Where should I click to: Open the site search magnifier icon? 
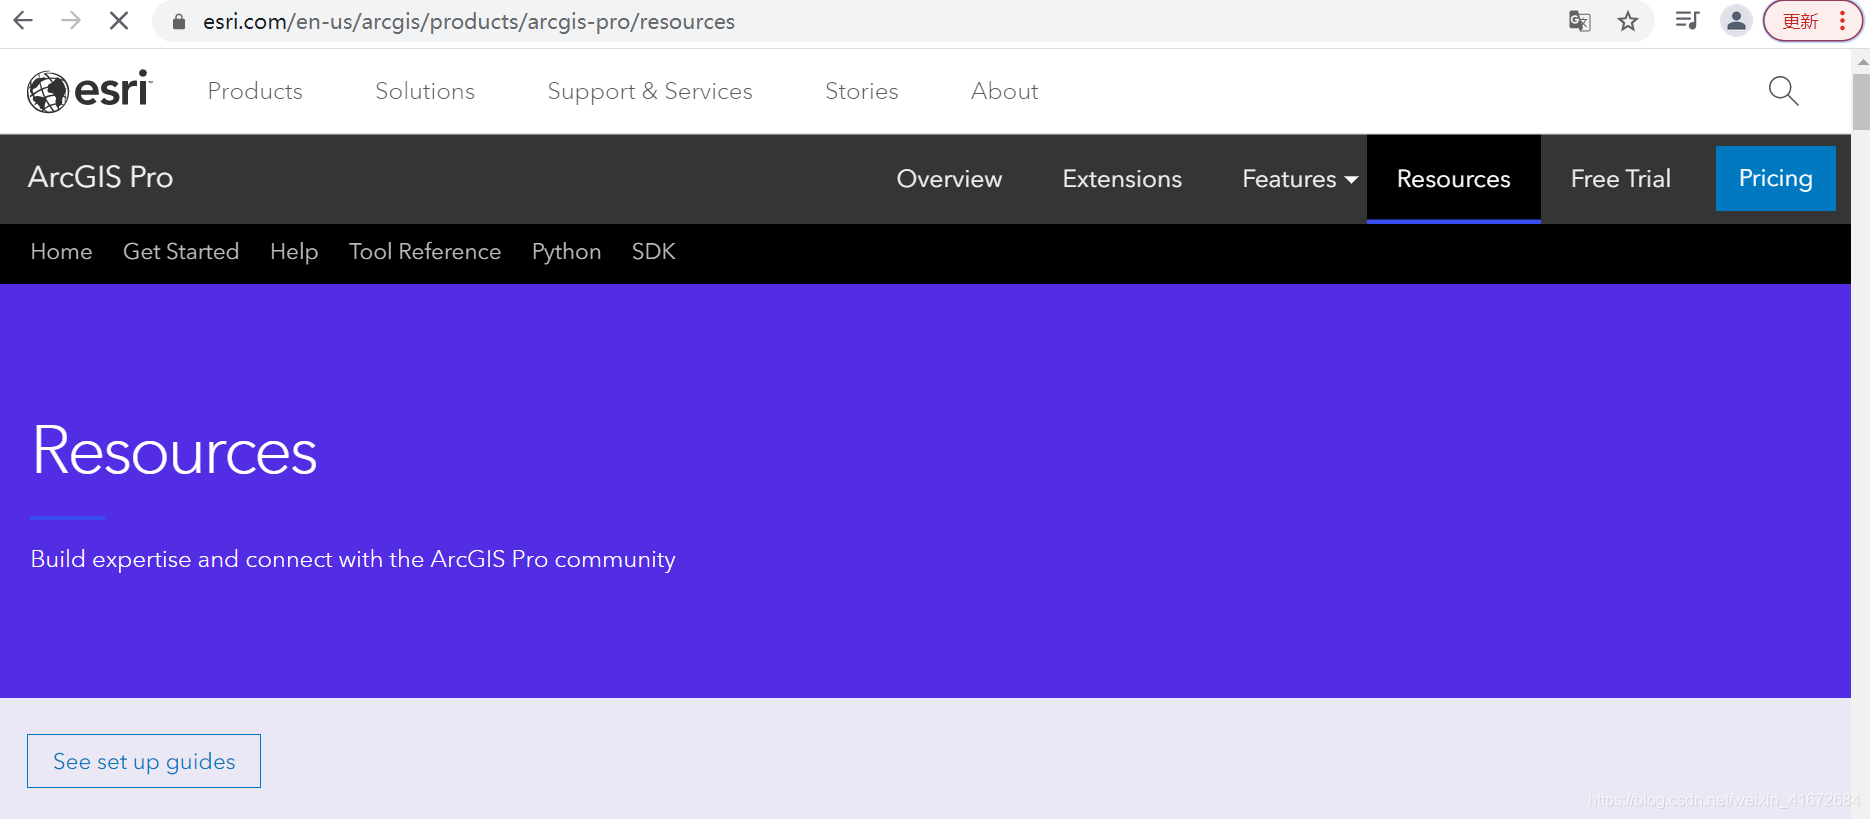coord(1783,91)
